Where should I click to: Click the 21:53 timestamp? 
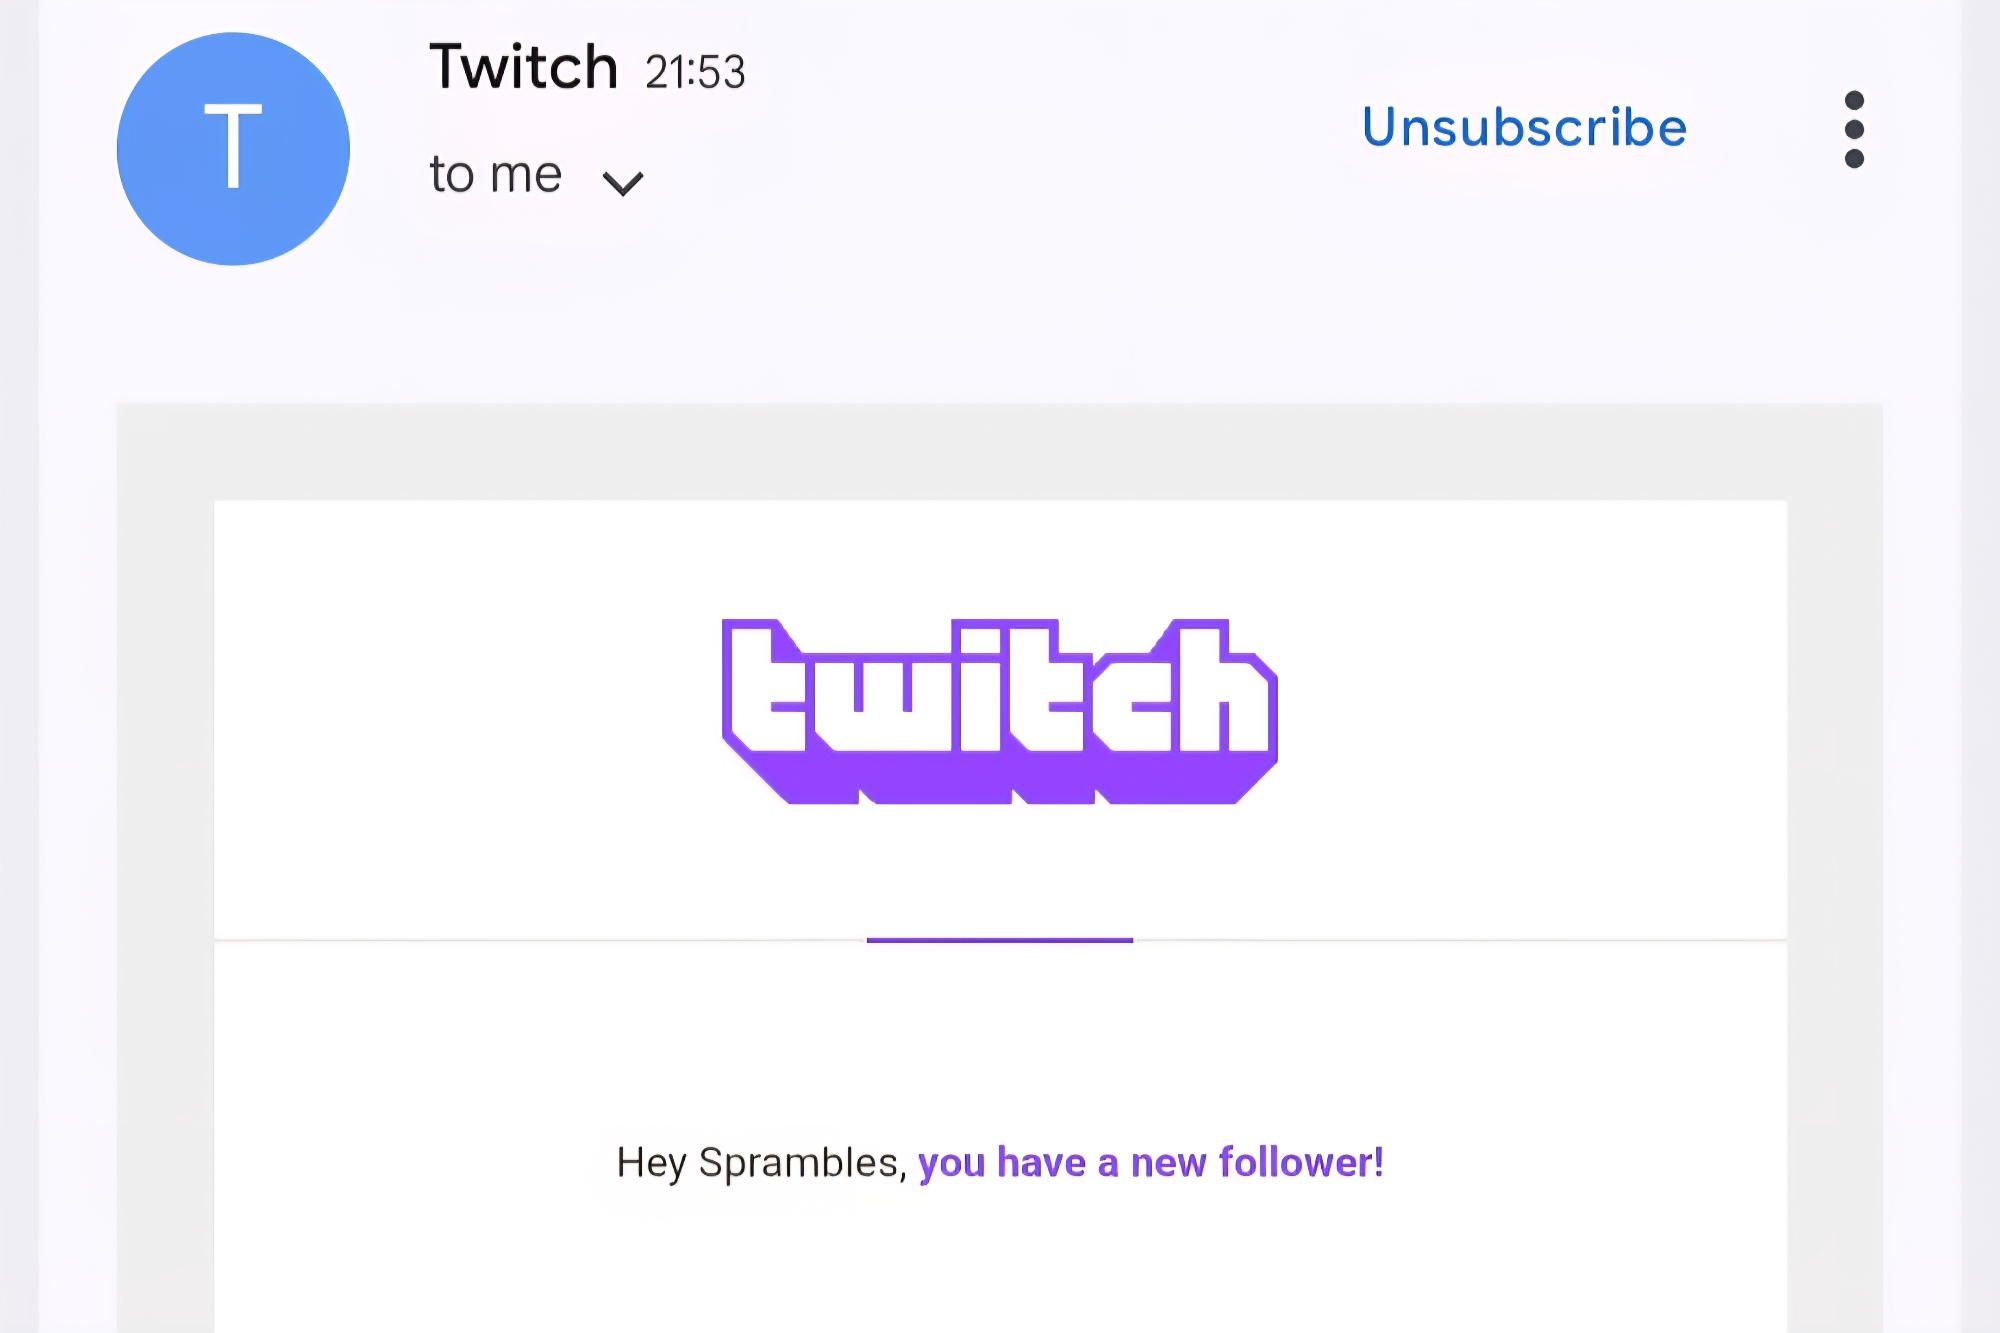(695, 72)
